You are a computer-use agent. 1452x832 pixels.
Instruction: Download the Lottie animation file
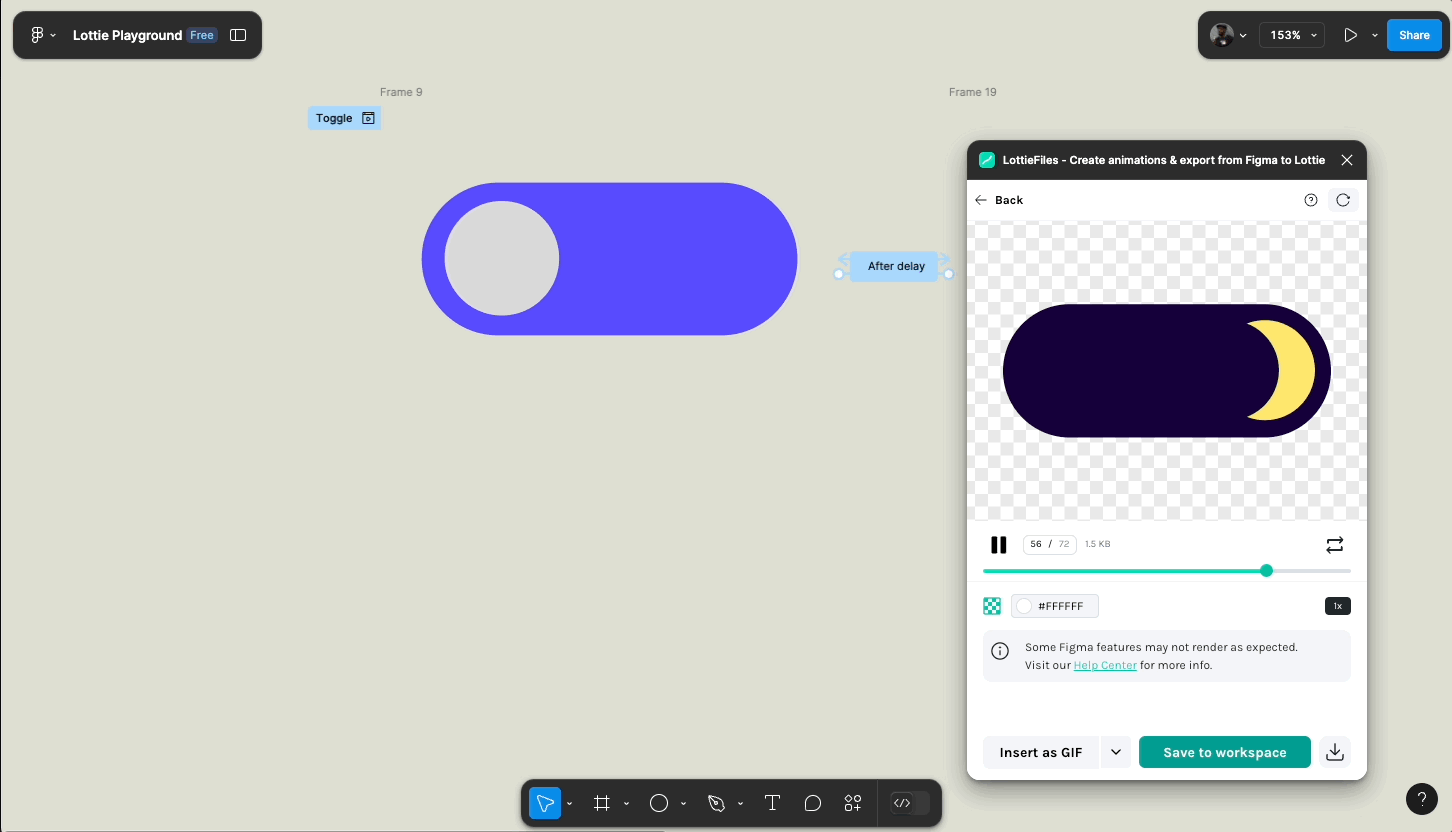(x=1334, y=752)
